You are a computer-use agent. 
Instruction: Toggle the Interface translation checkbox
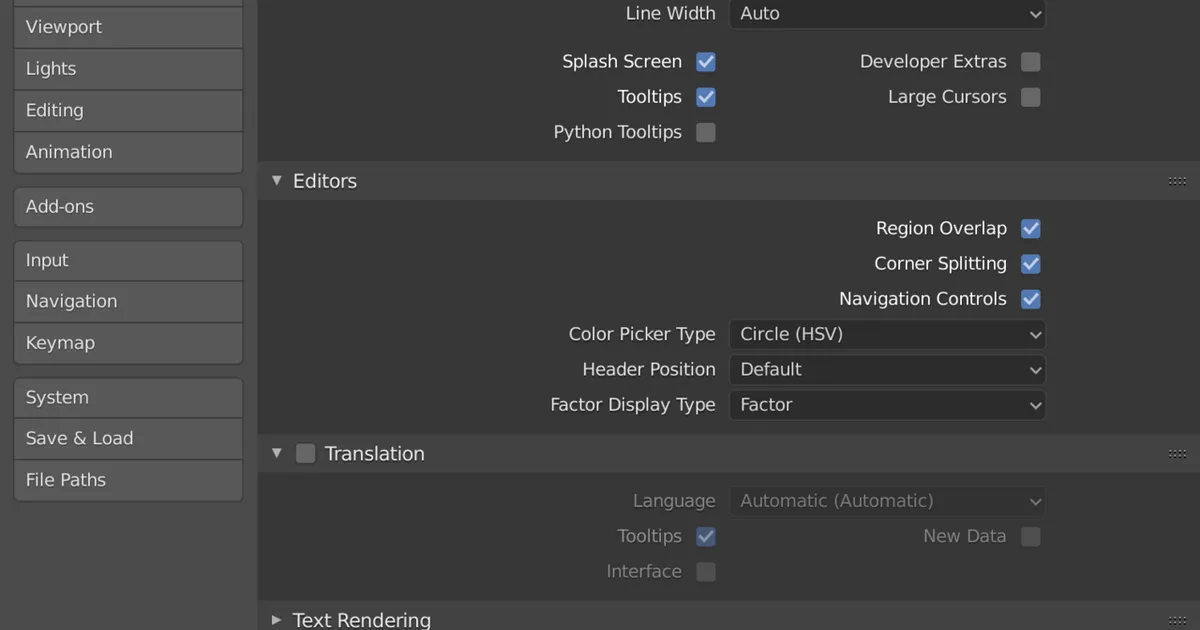pos(706,572)
